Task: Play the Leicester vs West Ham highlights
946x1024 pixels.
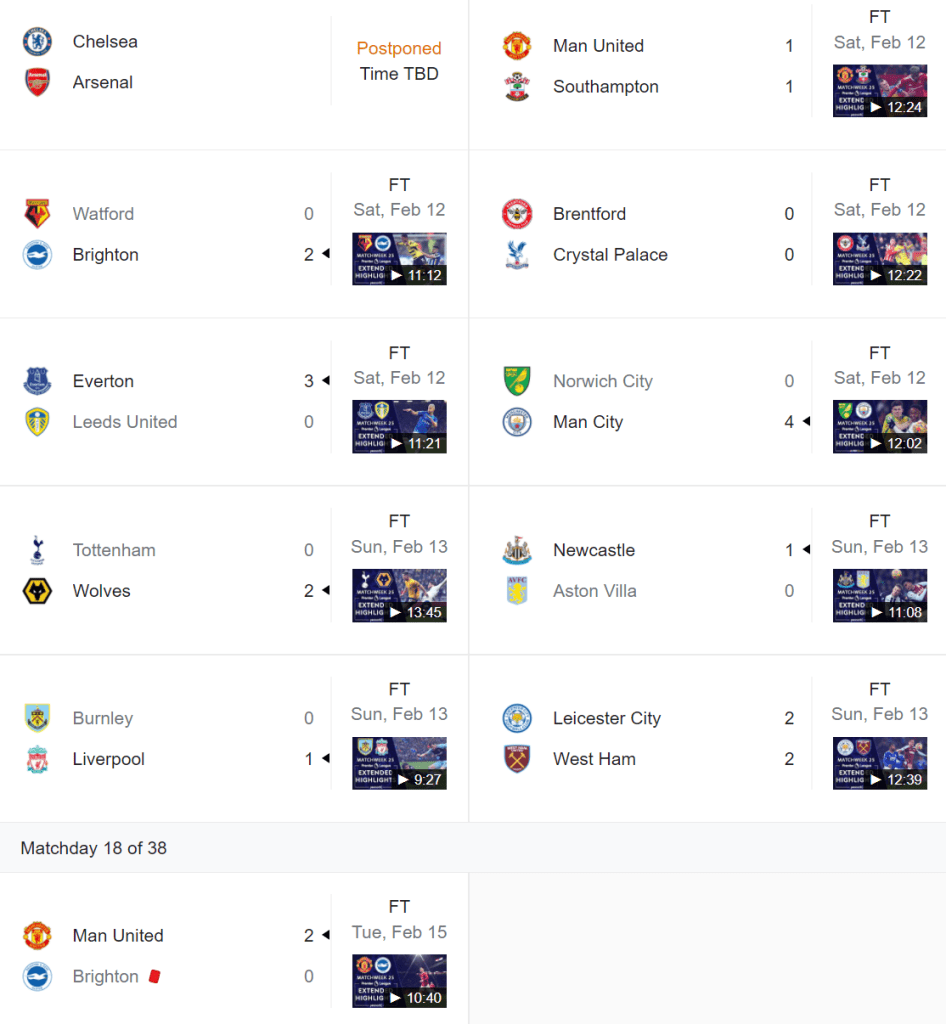Action: [879, 764]
